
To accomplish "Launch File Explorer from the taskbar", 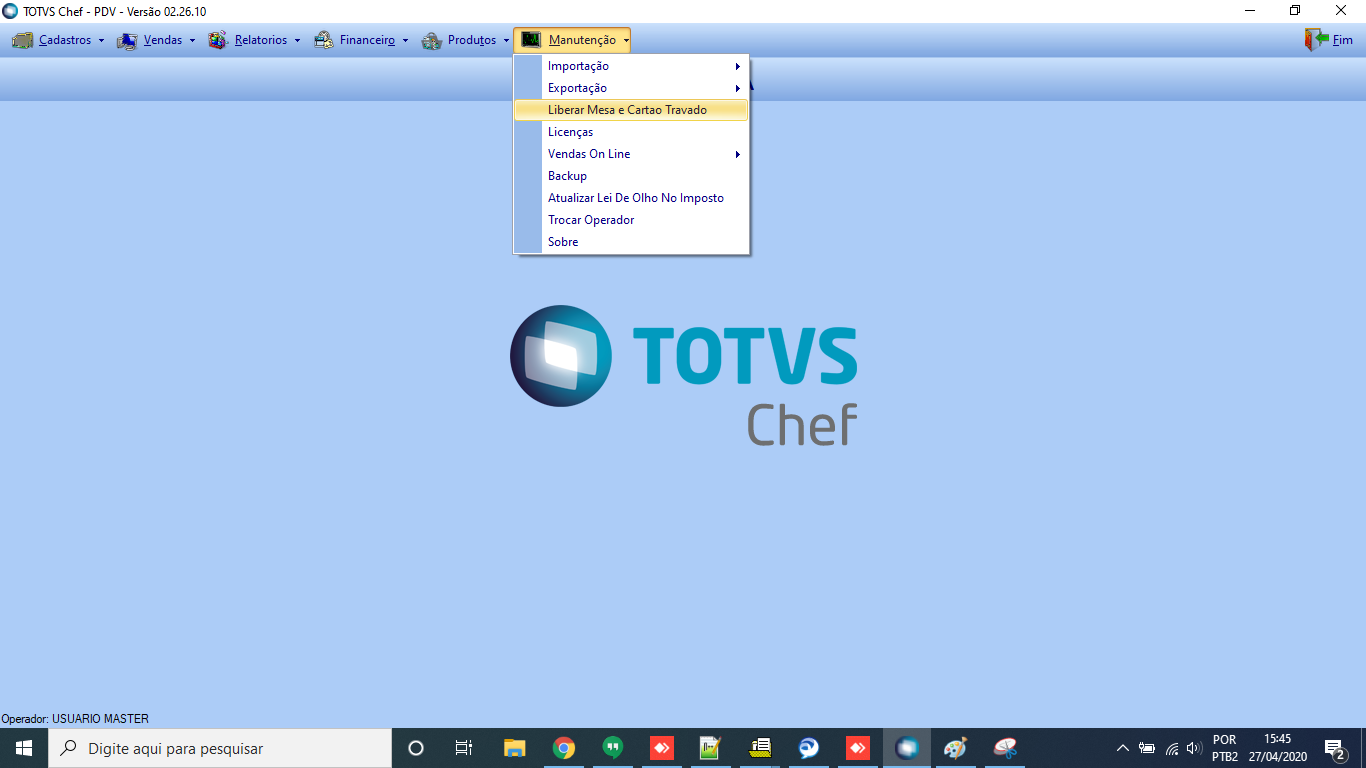I will point(514,748).
